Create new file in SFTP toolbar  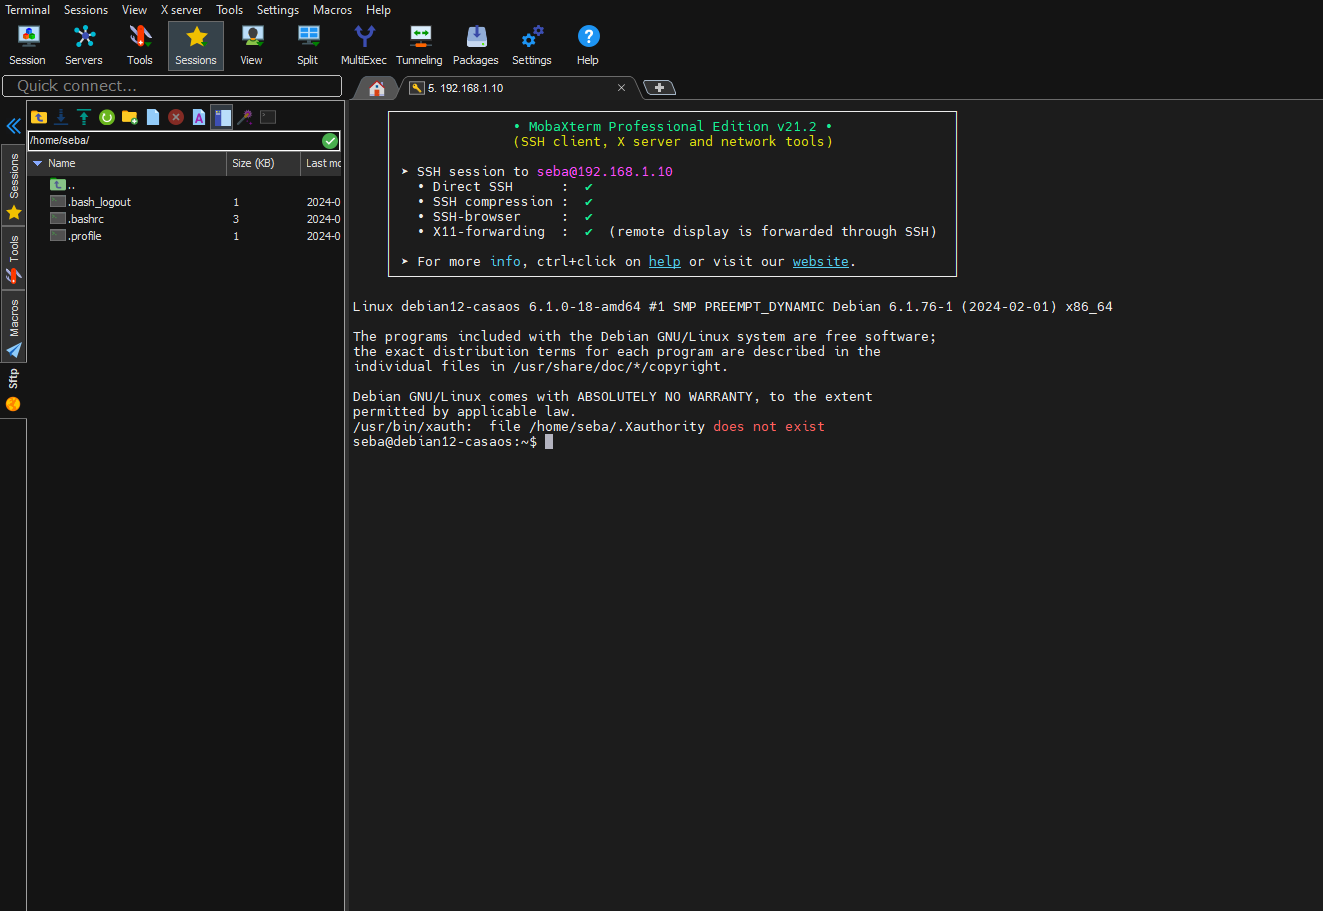[153, 117]
